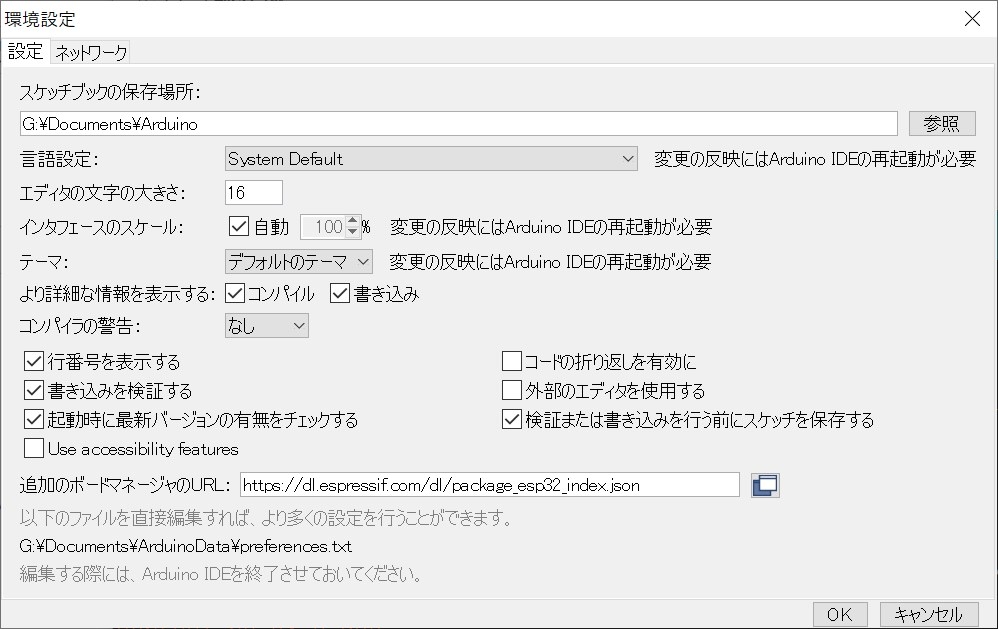Viewport: 998px width, 629px height.
Task: Click the 参照 browse button
Action: pyautogui.click(x=941, y=123)
